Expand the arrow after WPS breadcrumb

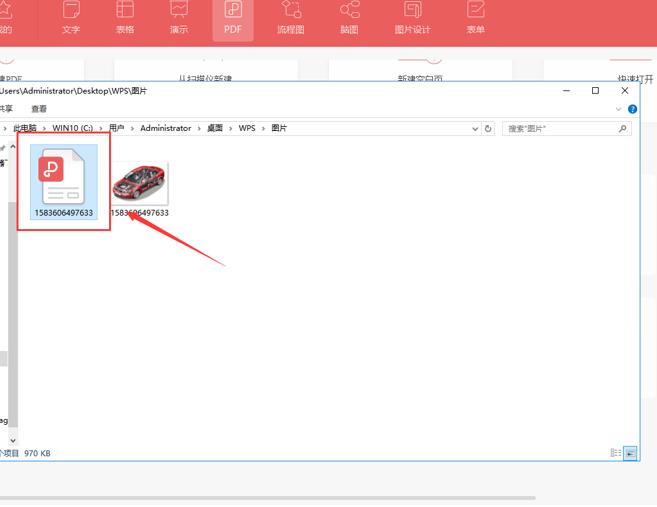(263, 129)
